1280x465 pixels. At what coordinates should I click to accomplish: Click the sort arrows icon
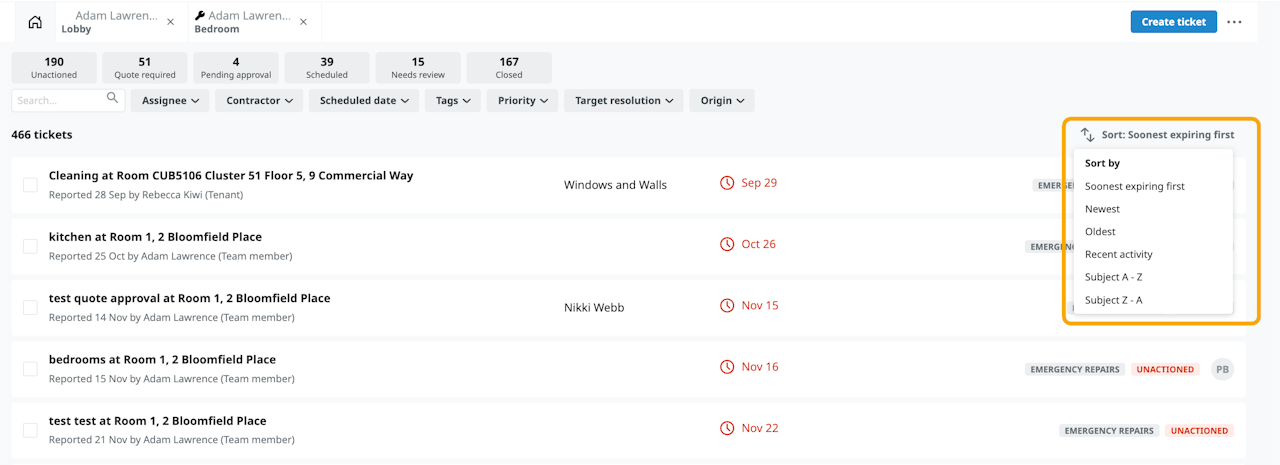[x=1087, y=135]
